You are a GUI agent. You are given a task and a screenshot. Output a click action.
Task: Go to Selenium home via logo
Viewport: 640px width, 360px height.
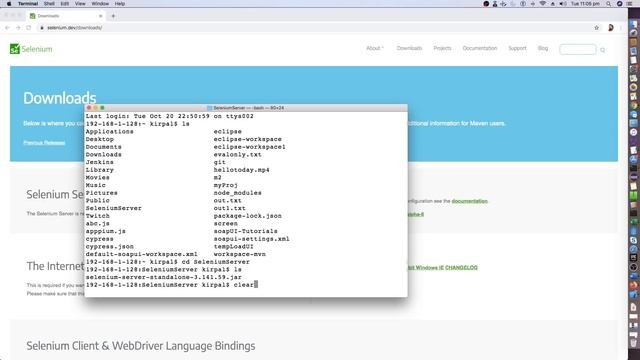point(31,49)
